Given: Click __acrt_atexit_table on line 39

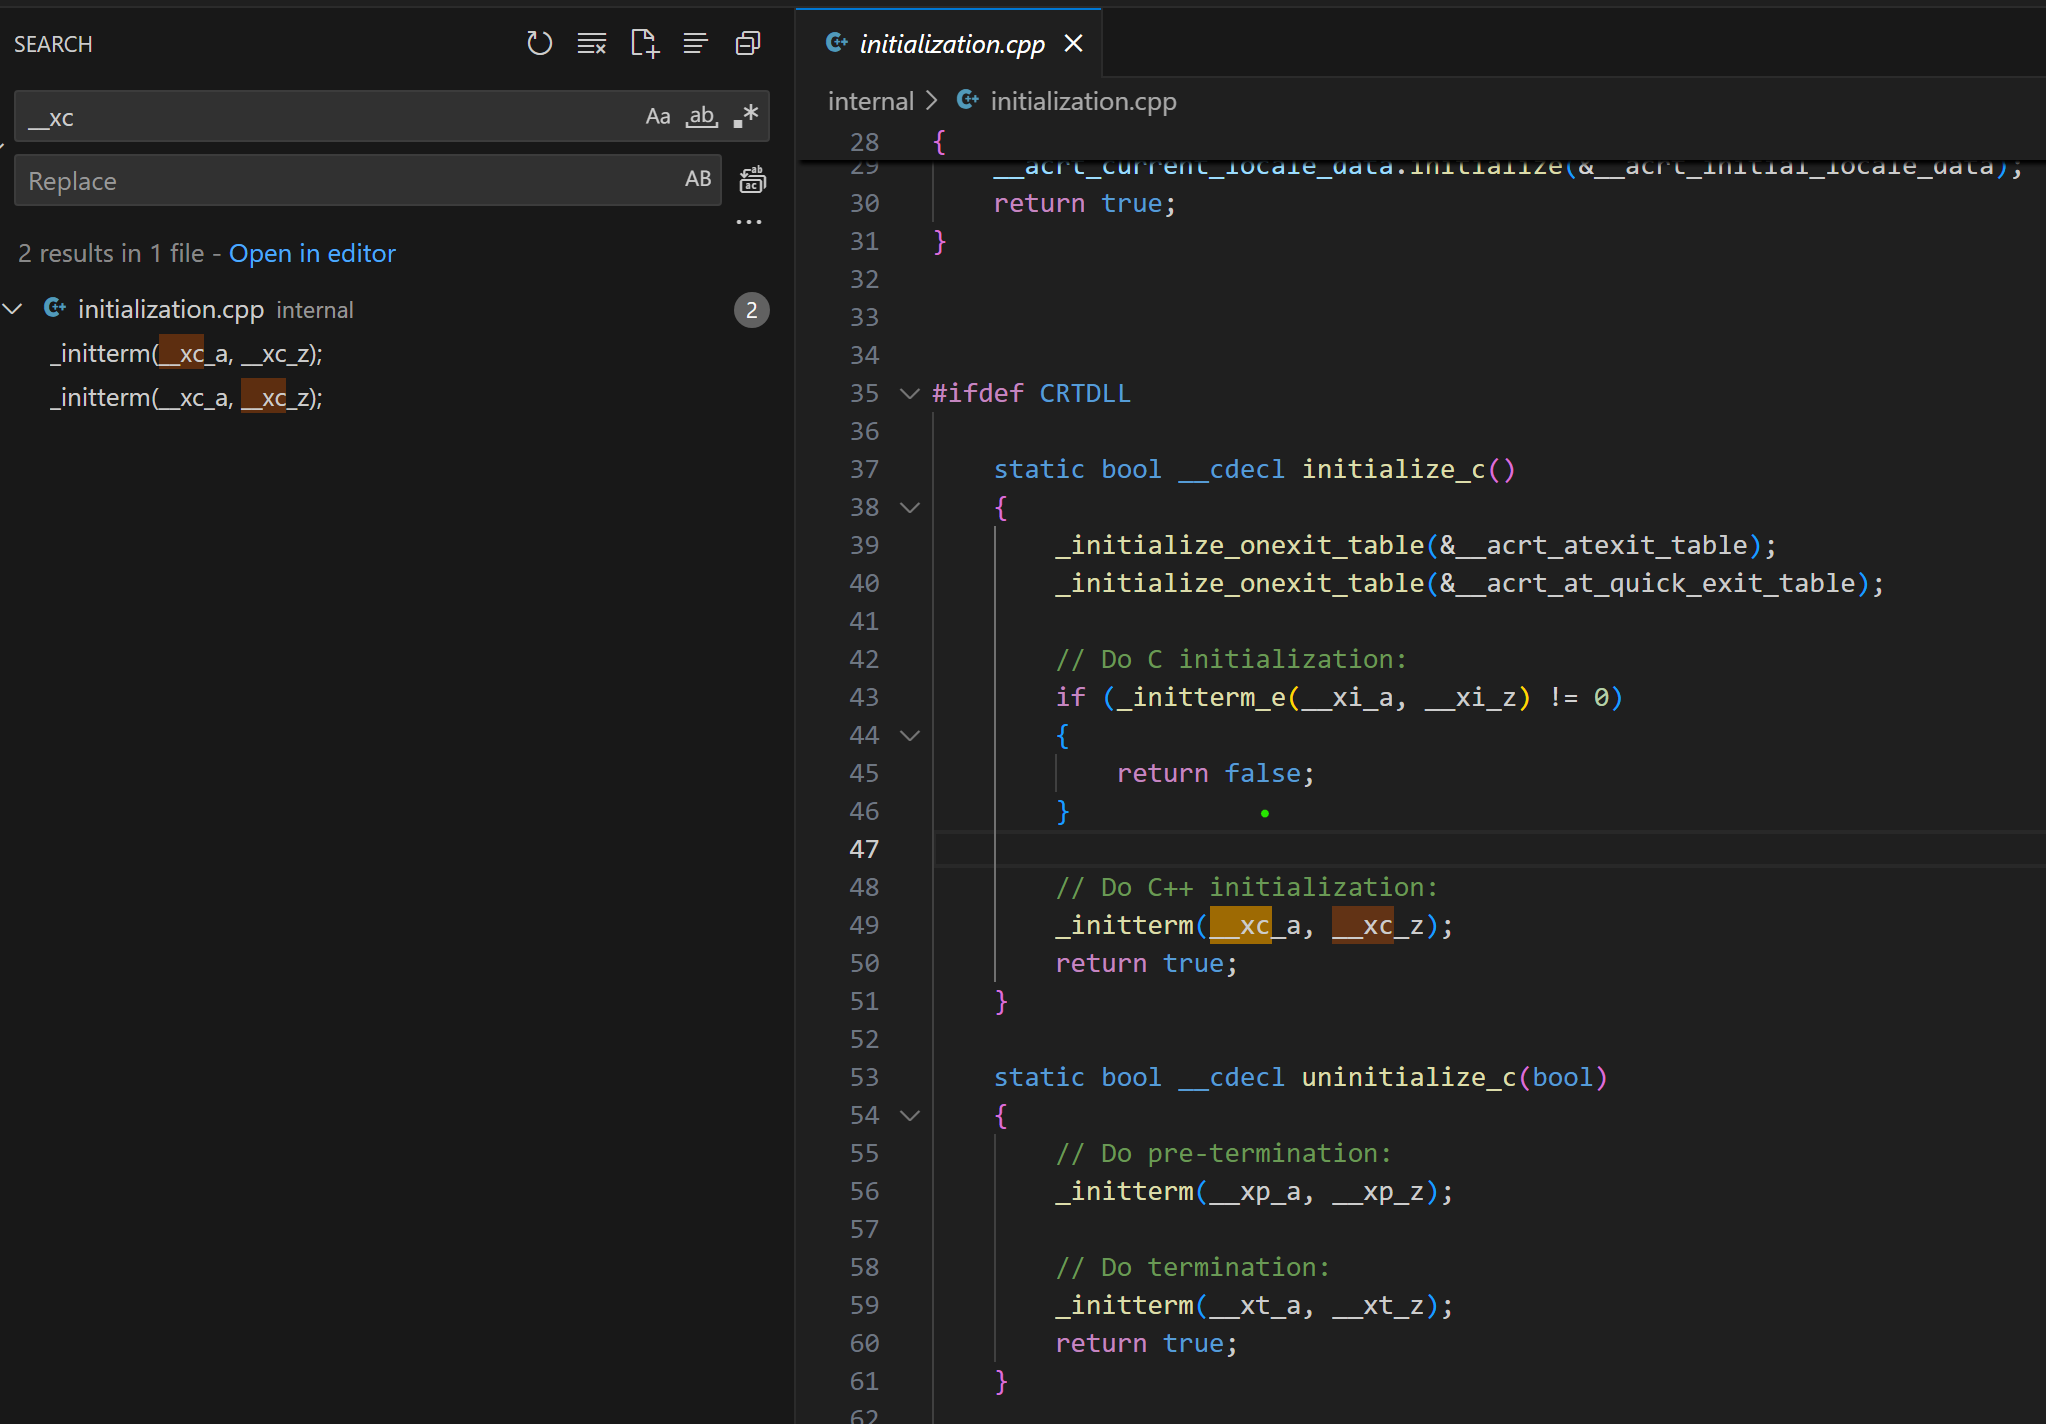Looking at the screenshot, I should click(1602, 545).
